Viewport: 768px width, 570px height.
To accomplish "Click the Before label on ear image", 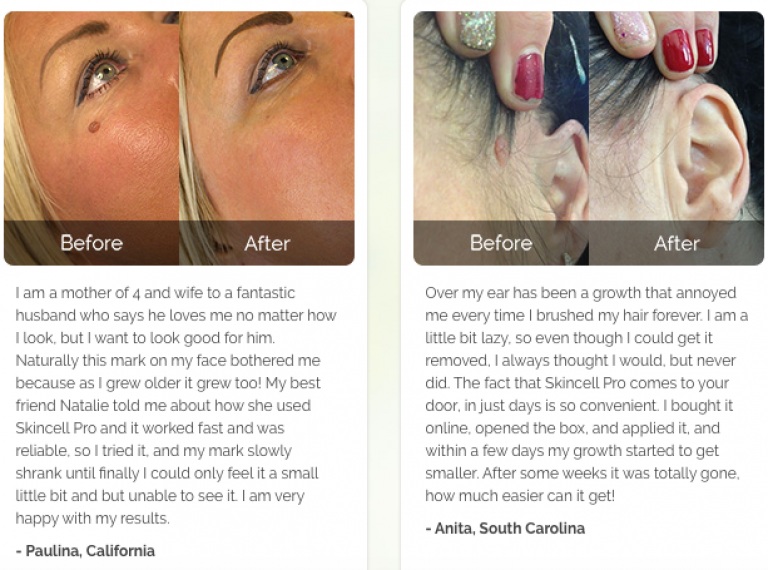I will 501,243.
